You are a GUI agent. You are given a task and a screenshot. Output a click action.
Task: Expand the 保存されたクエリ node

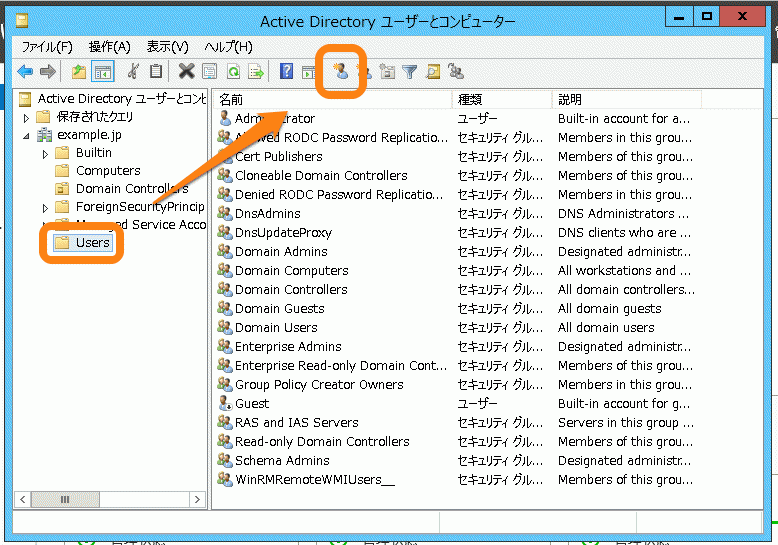click(x=26, y=118)
